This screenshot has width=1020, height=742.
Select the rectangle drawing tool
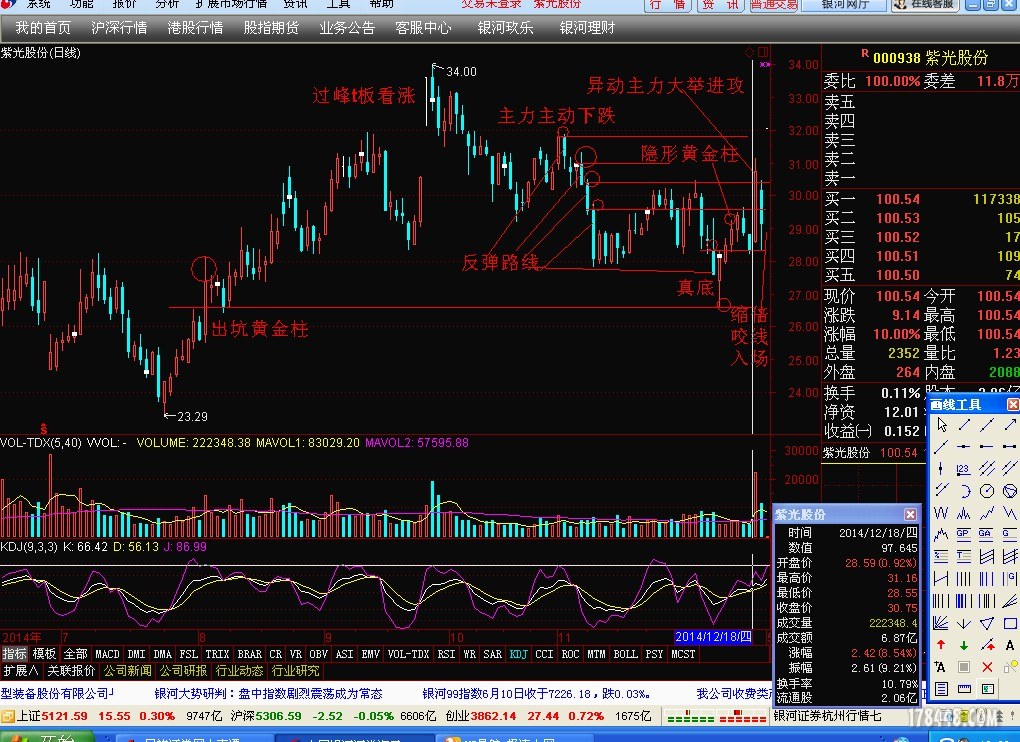click(x=1010, y=623)
